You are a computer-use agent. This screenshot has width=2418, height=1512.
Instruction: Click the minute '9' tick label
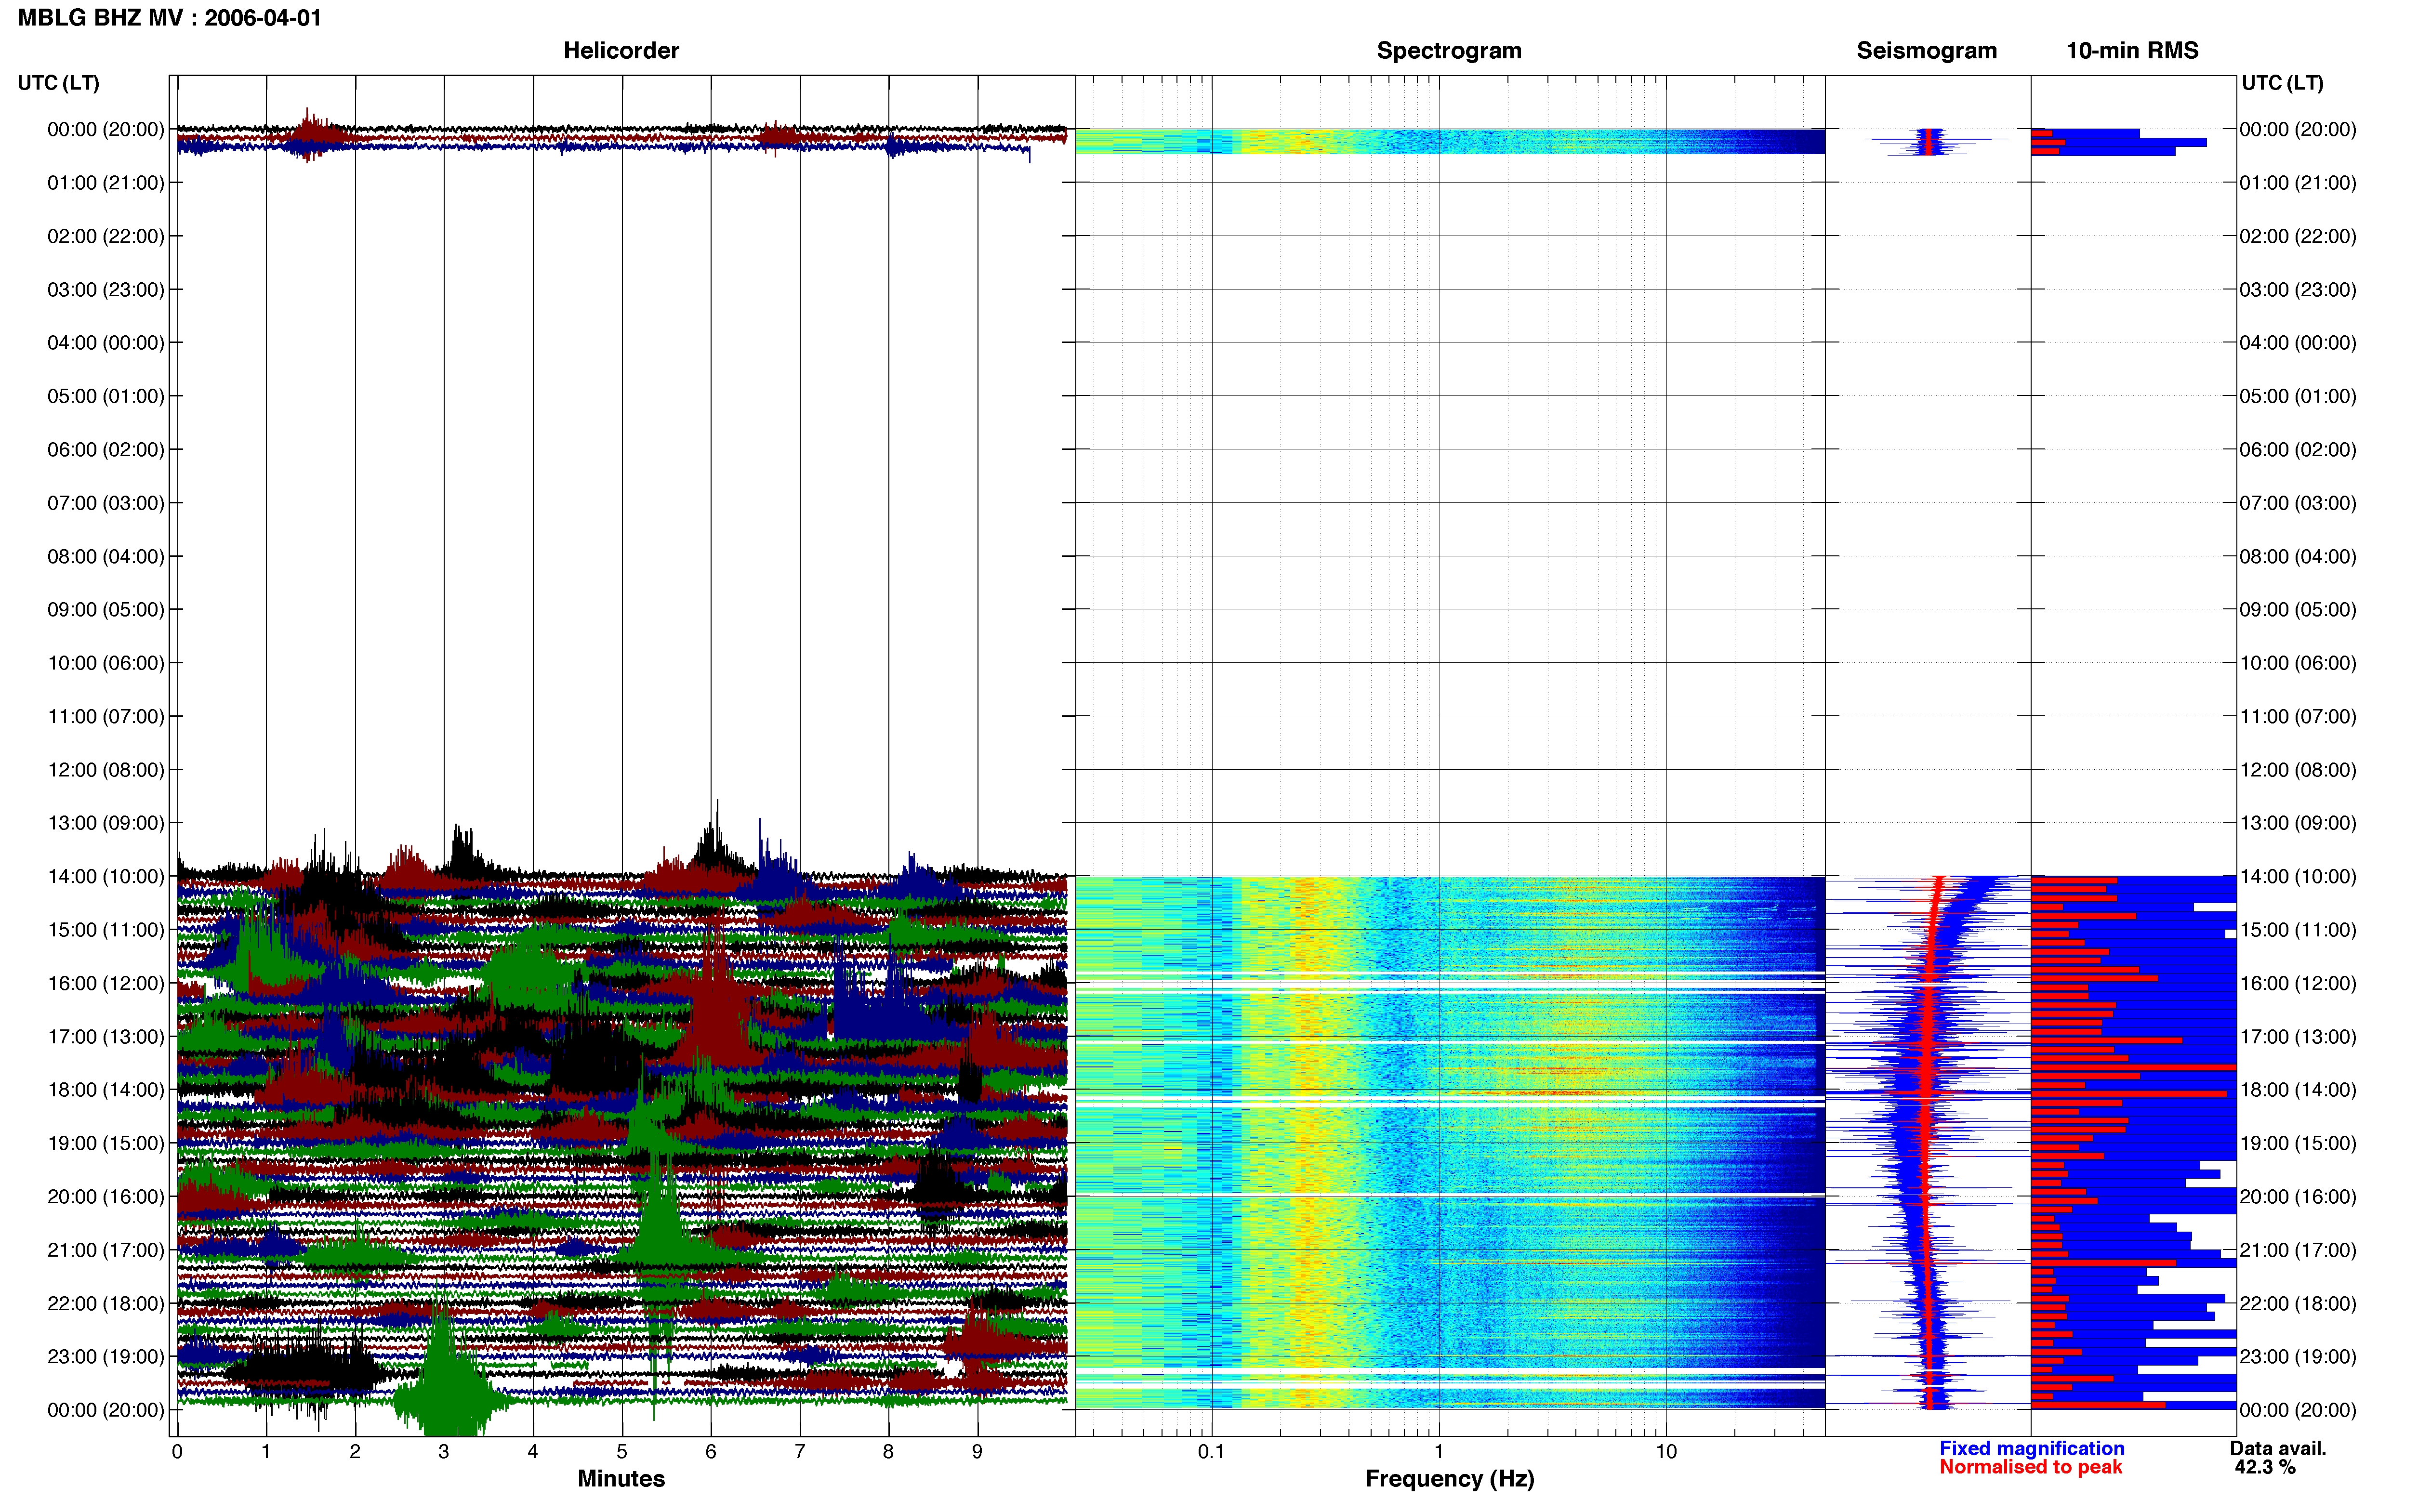click(x=977, y=1452)
